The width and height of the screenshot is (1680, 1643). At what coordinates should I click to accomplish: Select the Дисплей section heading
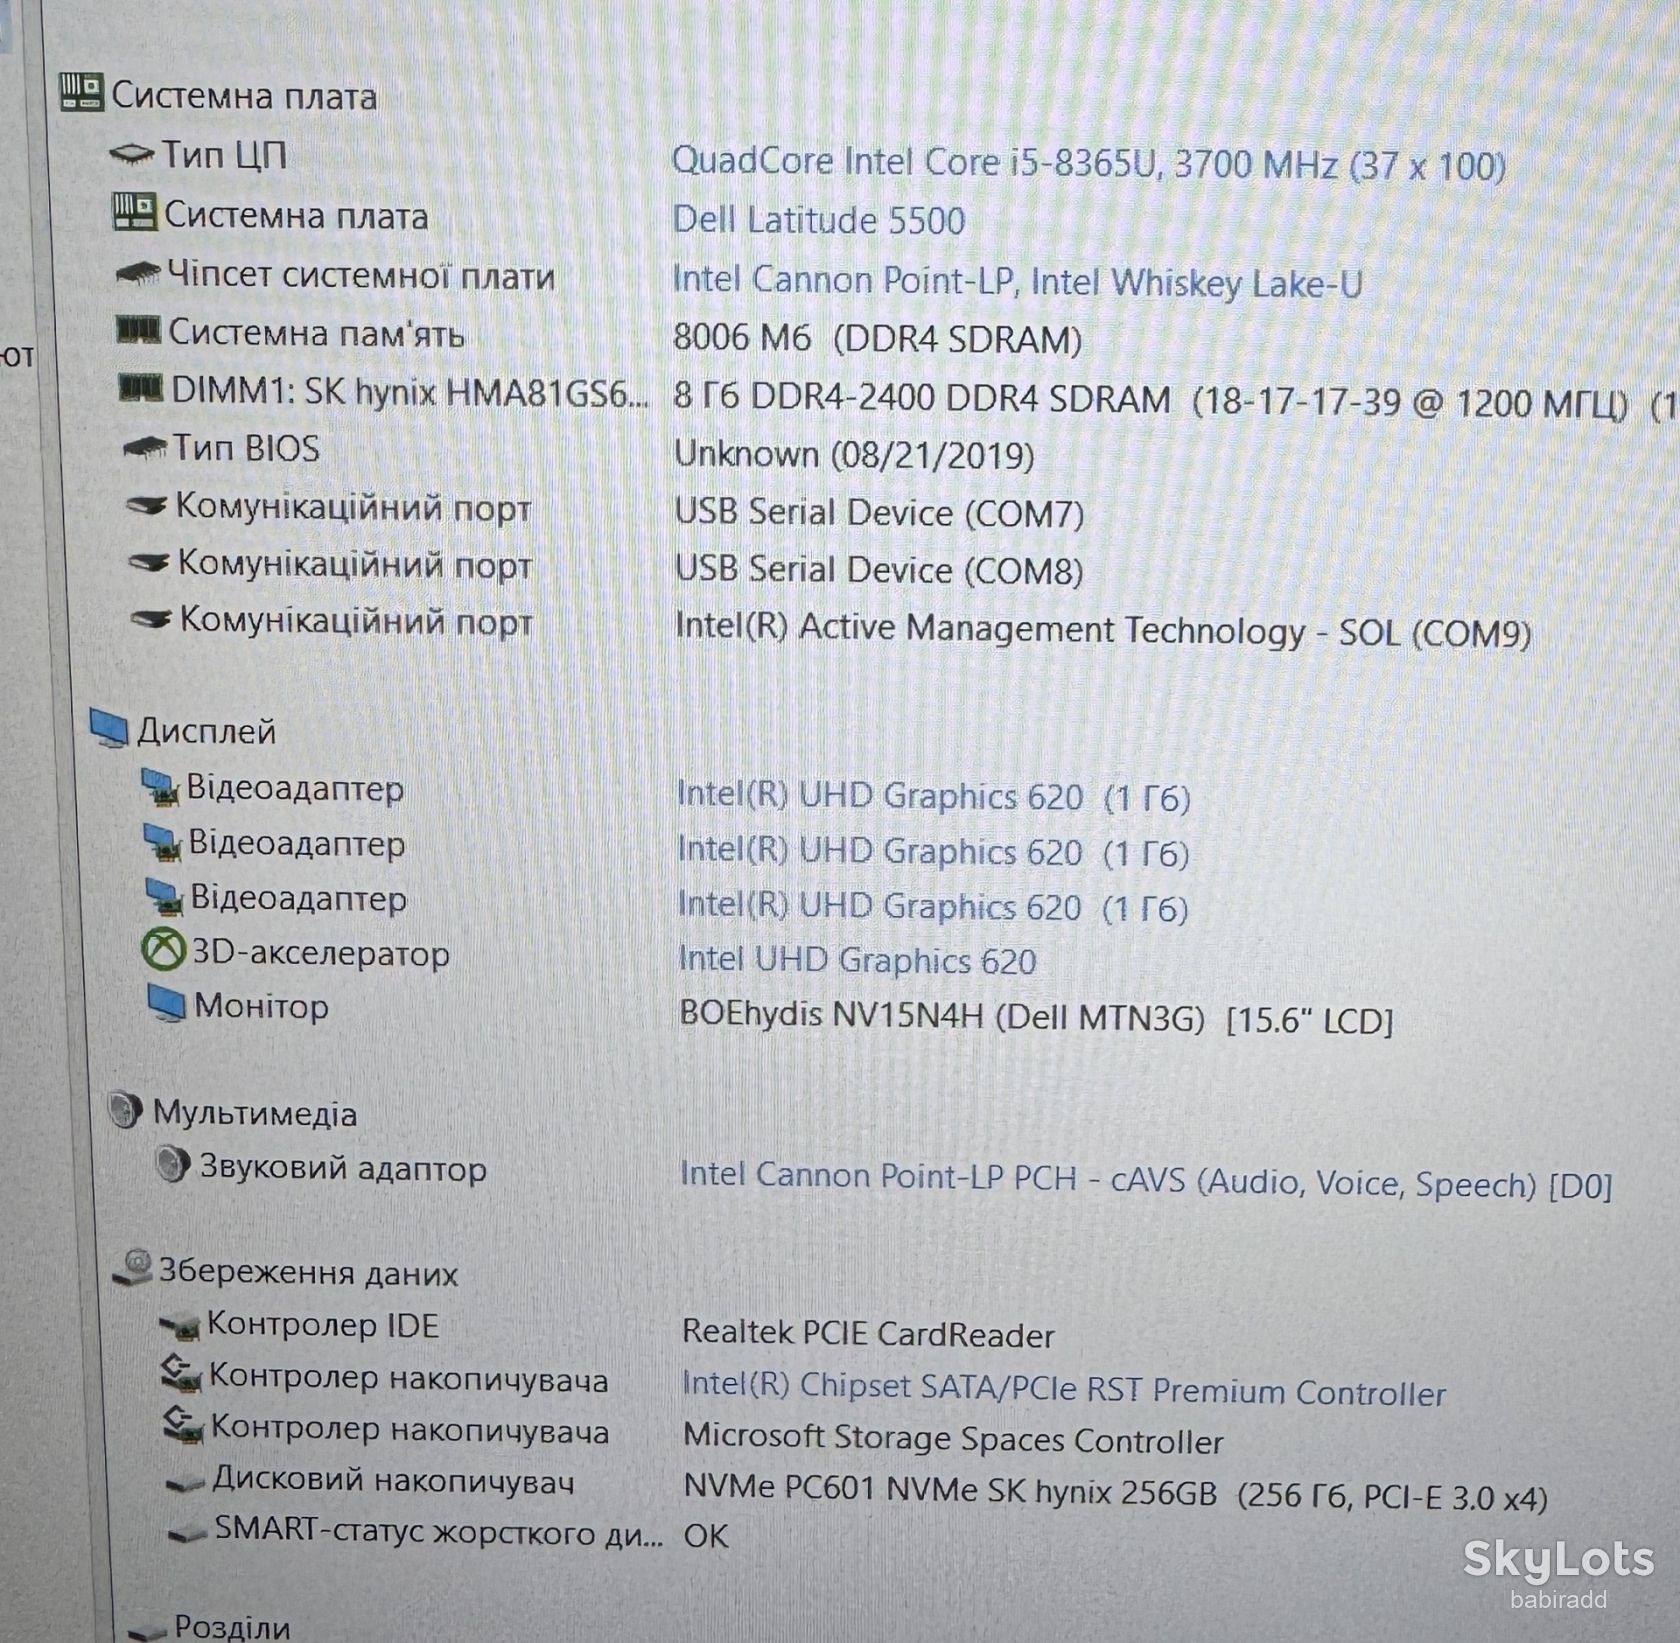click(206, 731)
